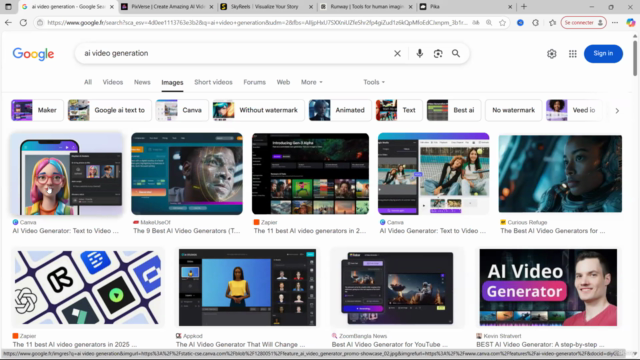Open the Copilot icon in browser toolbar
640x360 pixels.
click(x=631, y=23)
